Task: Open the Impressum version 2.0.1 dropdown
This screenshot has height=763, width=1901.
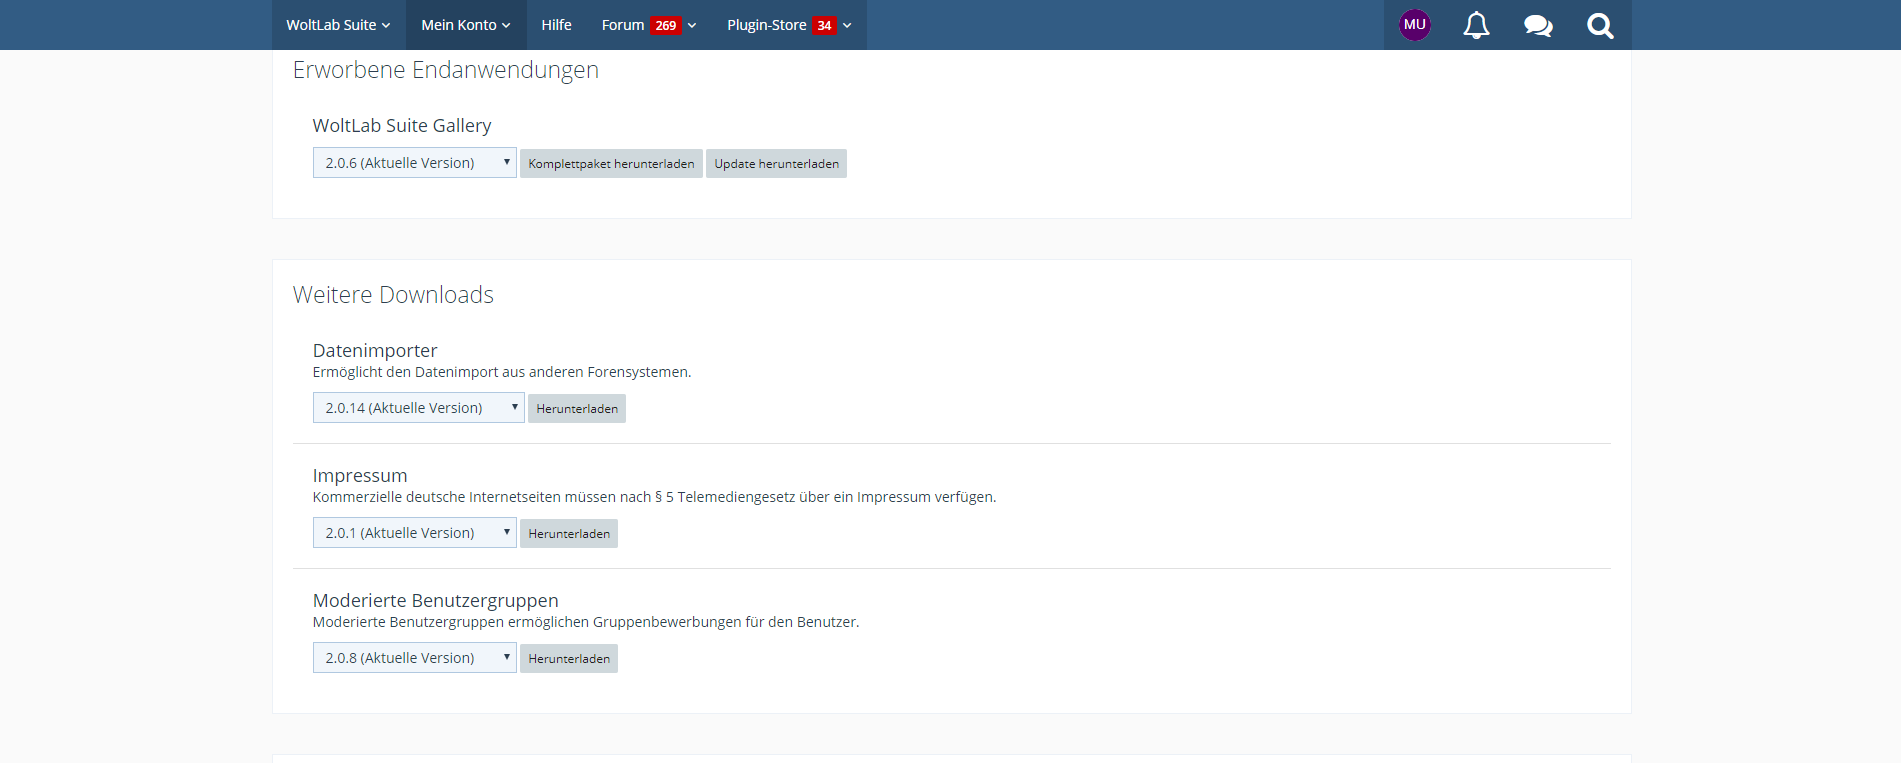Action: pyautogui.click(x=414, y=533)
